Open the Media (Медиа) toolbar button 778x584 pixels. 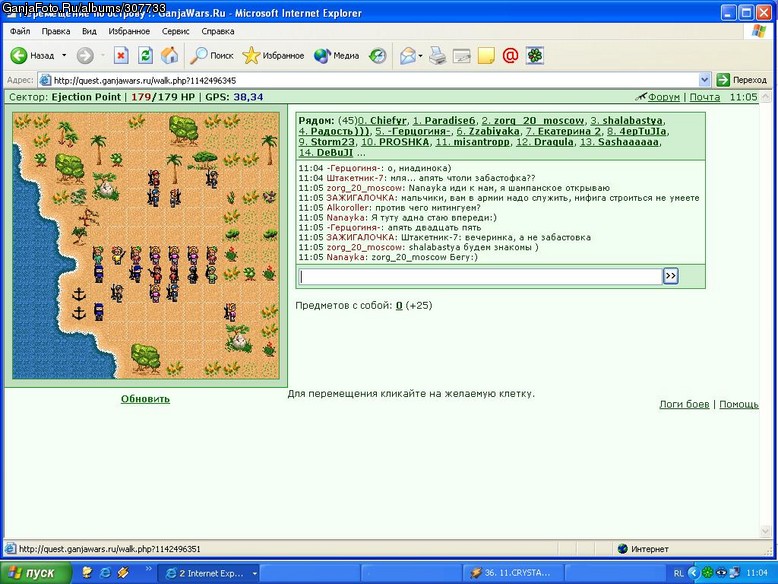pyautogui.click(x=336, y=56)
